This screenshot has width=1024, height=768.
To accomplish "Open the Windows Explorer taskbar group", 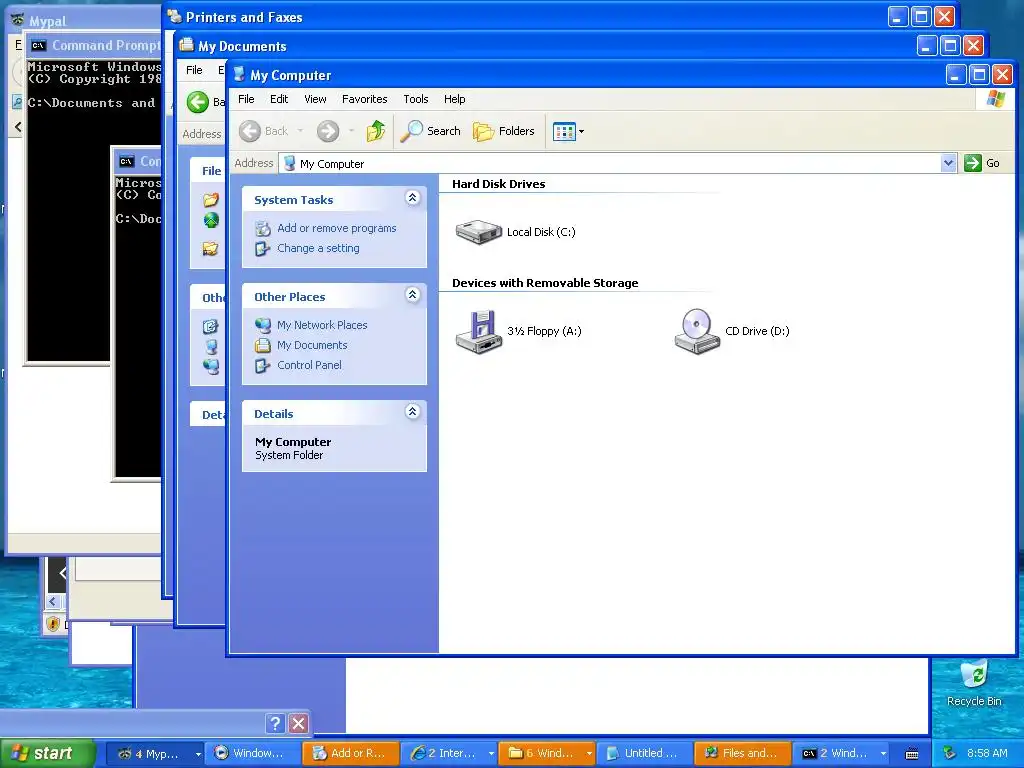I will (x=547, y=753).
